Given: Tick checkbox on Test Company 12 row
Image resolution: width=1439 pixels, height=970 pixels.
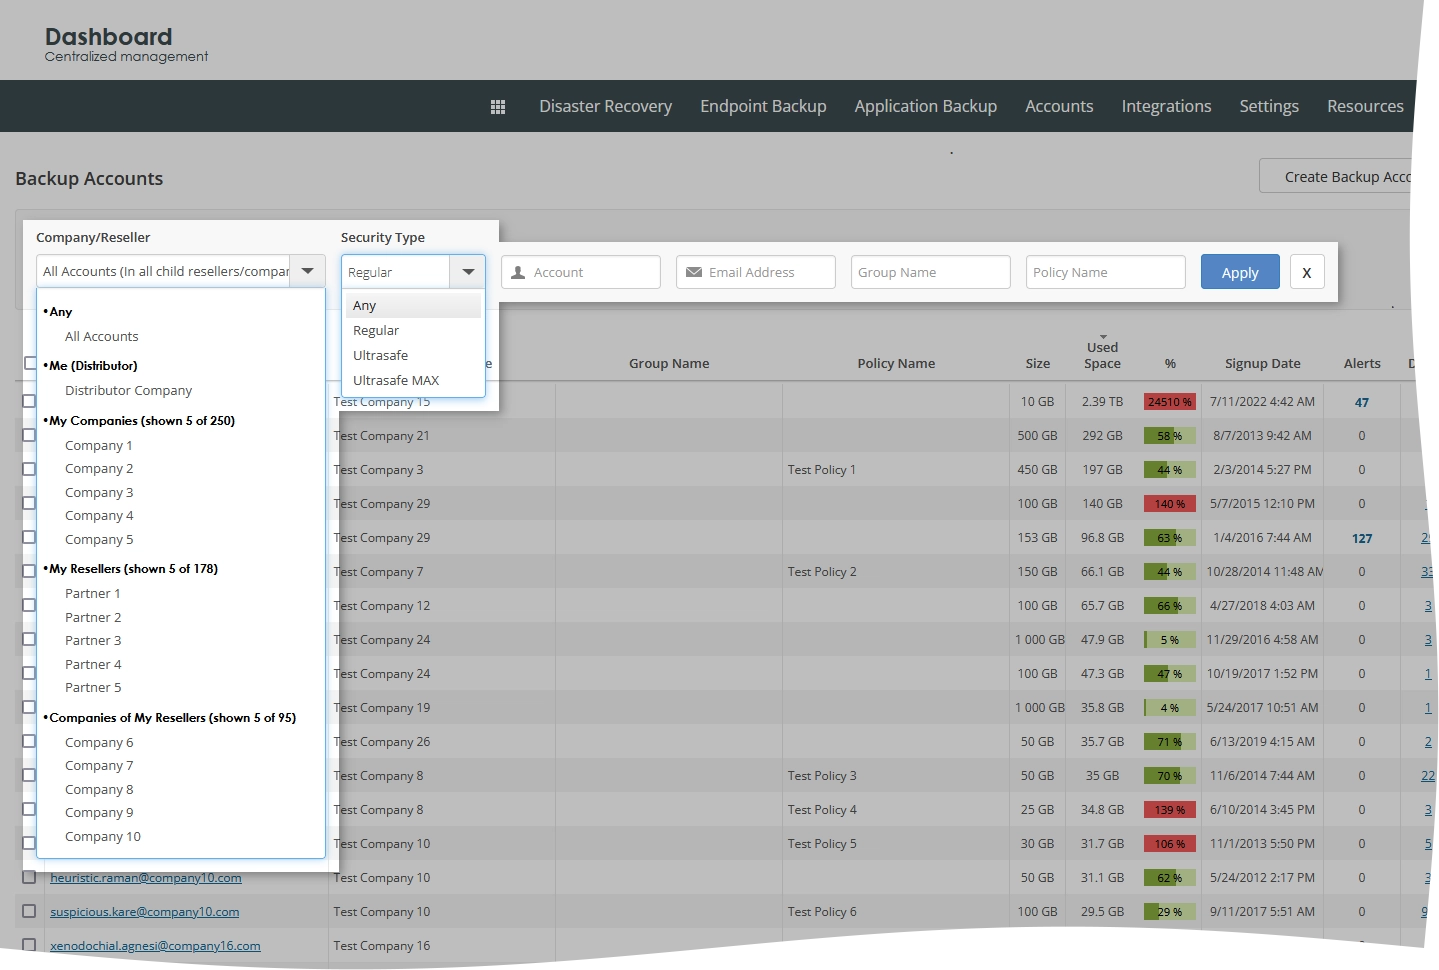Looking at the screenshot, I should click(x=29, y=606).
